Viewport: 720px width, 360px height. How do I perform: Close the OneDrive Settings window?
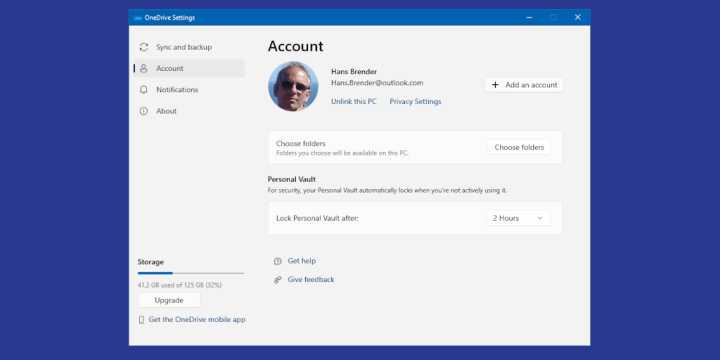[578, 17]
